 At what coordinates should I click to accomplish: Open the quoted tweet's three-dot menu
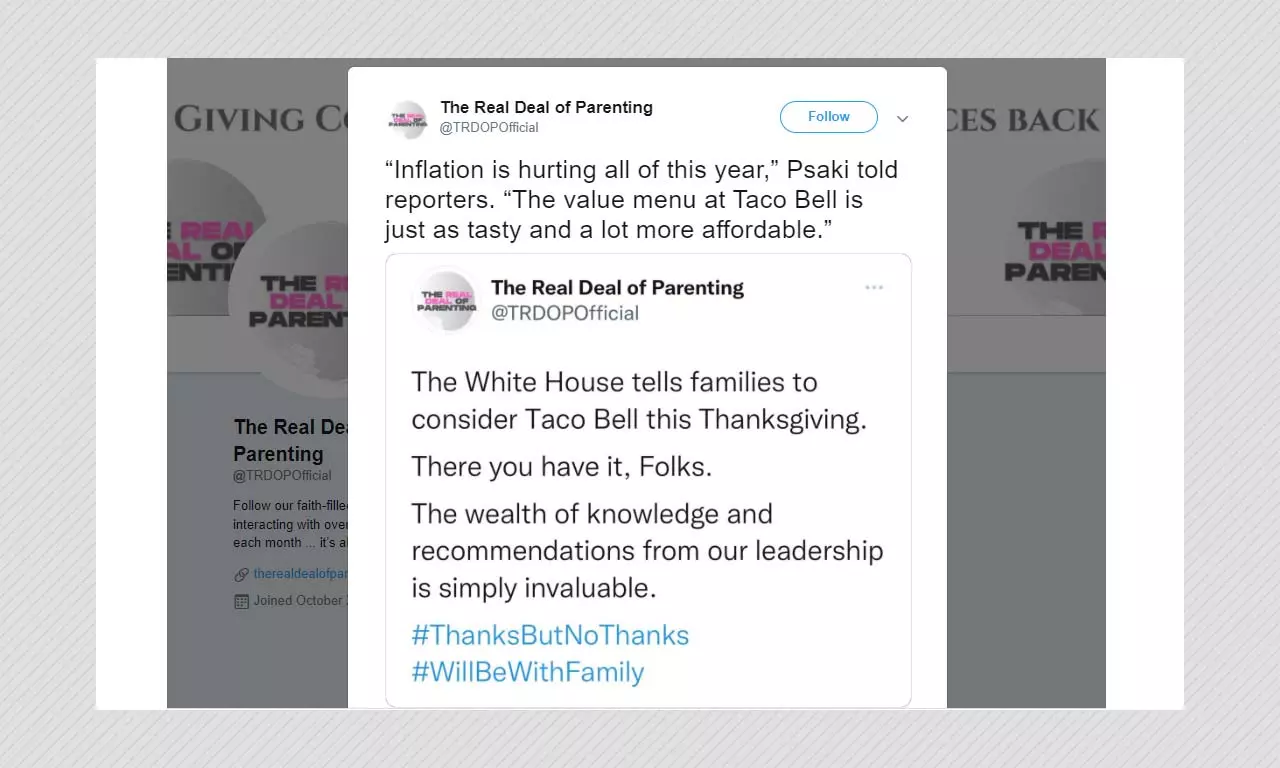[x=874, y=288]
